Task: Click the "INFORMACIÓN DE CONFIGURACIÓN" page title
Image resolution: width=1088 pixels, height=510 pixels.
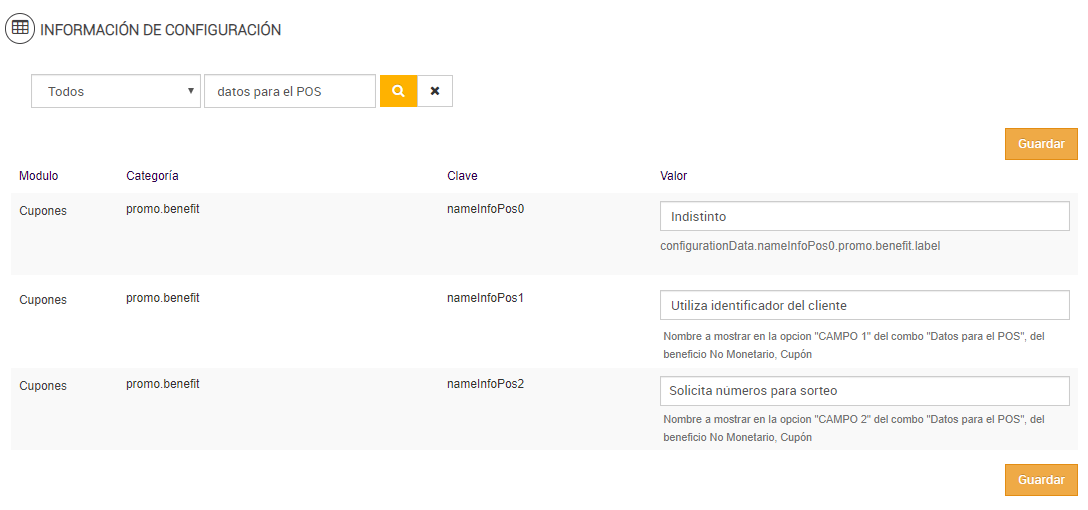Action: pyautogui.click(x=160, y=30)
